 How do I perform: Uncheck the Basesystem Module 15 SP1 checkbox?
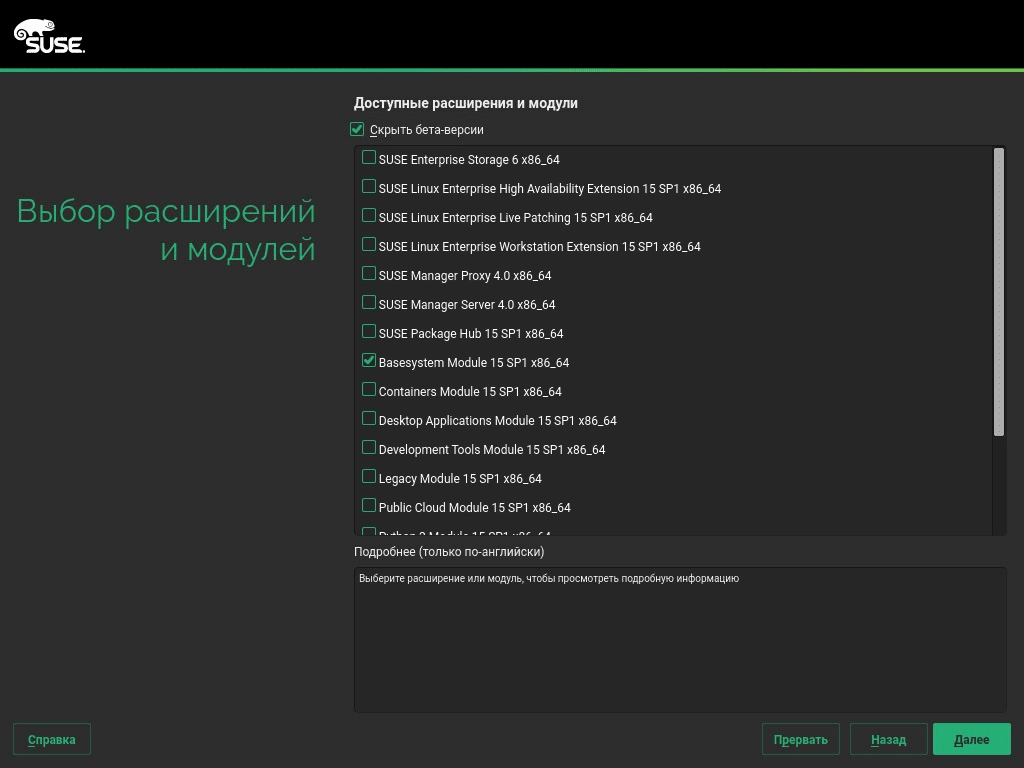click(369, 360)
